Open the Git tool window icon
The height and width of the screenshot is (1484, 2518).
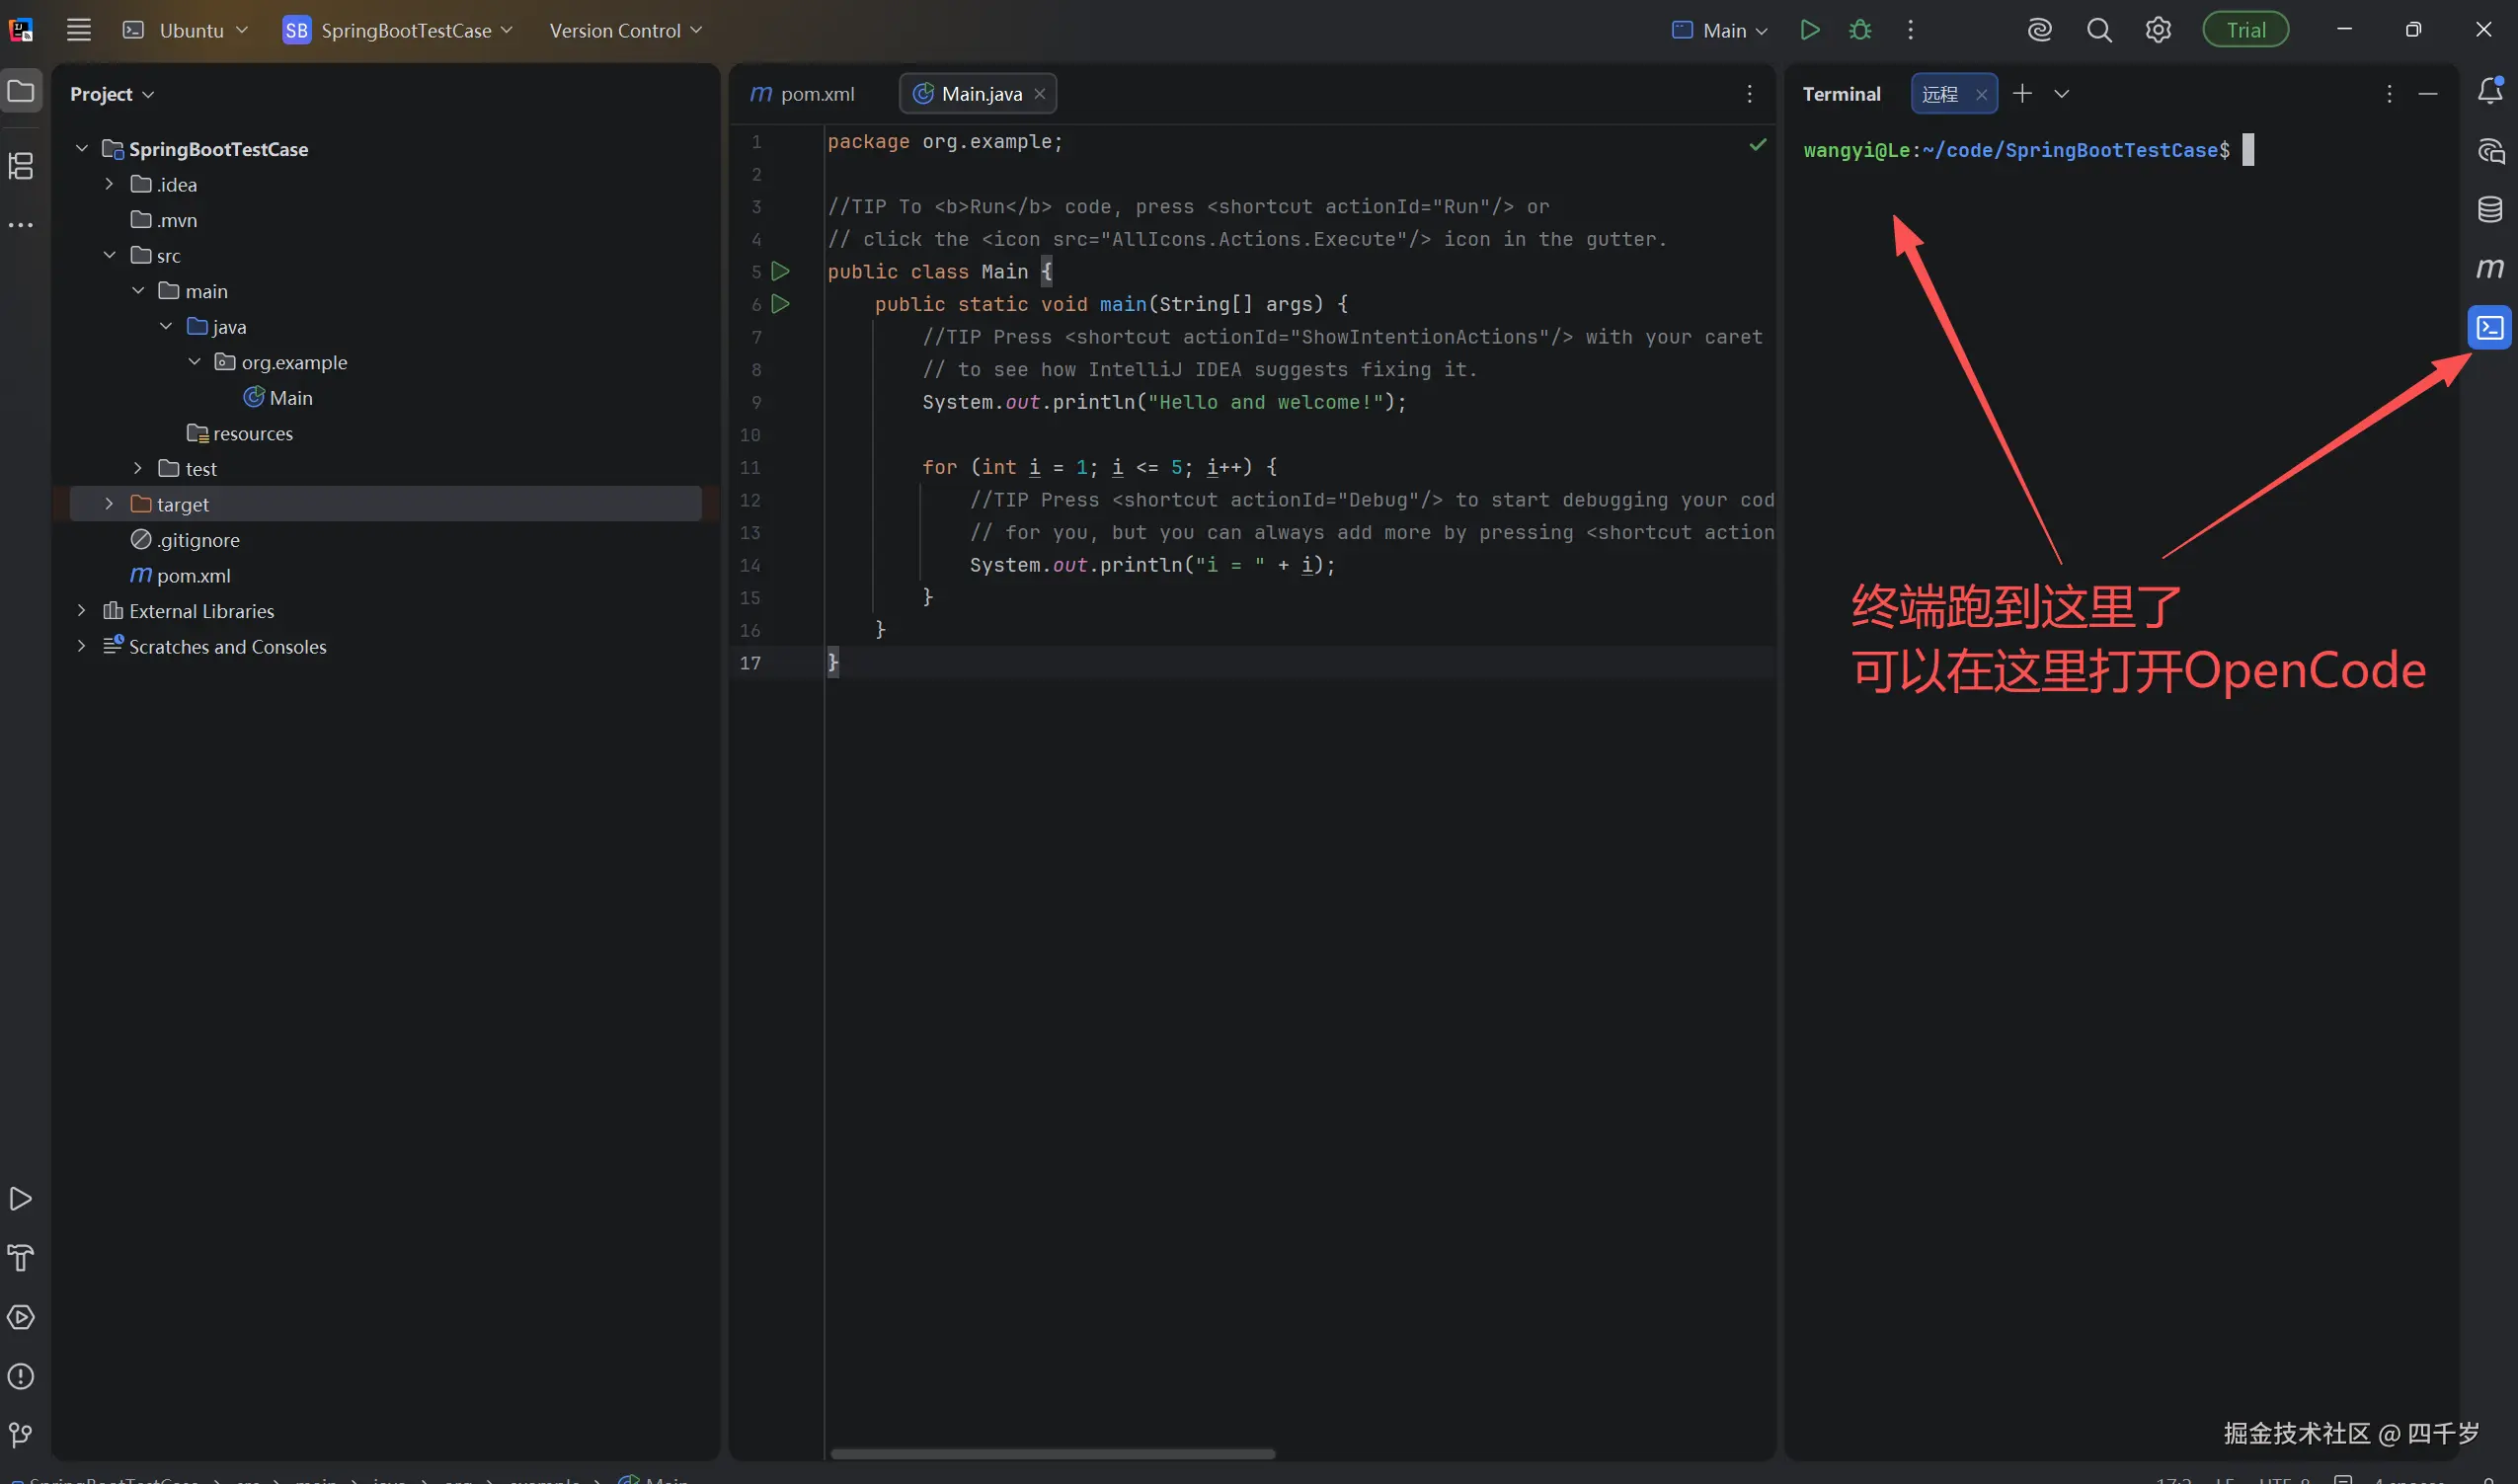coord(20,1436)
